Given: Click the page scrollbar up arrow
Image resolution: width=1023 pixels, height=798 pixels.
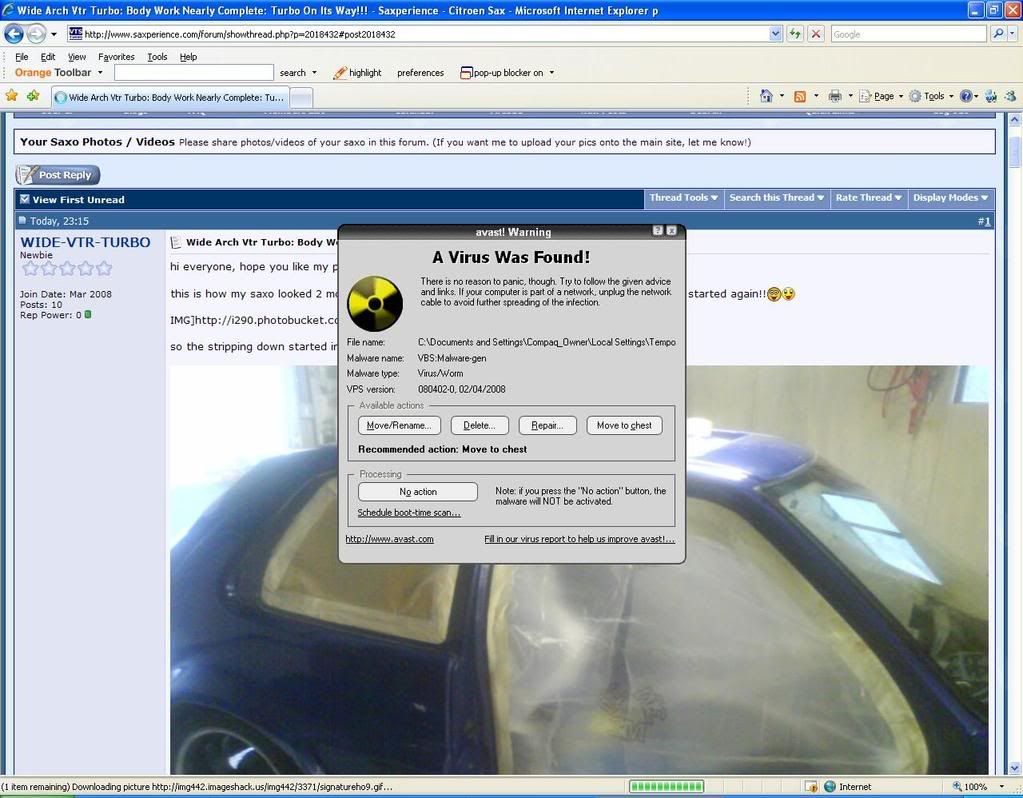Looking at the screenshot, I should click(1015, 120).
